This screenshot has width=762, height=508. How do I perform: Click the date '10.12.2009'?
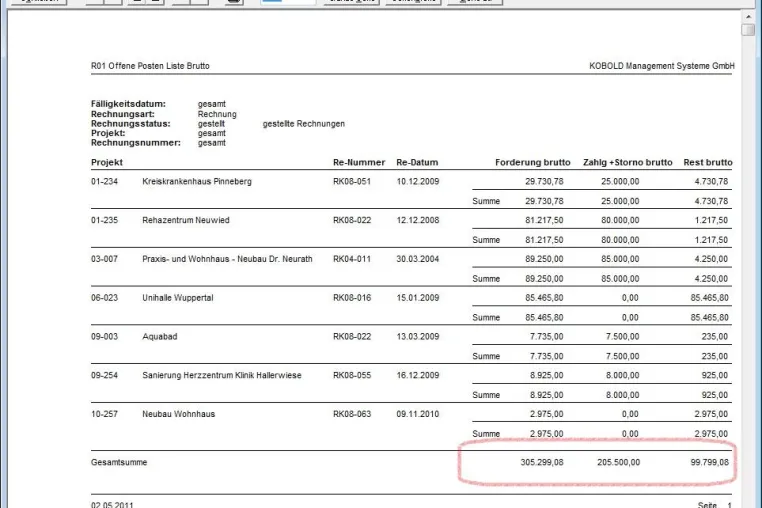click(417, 181)
